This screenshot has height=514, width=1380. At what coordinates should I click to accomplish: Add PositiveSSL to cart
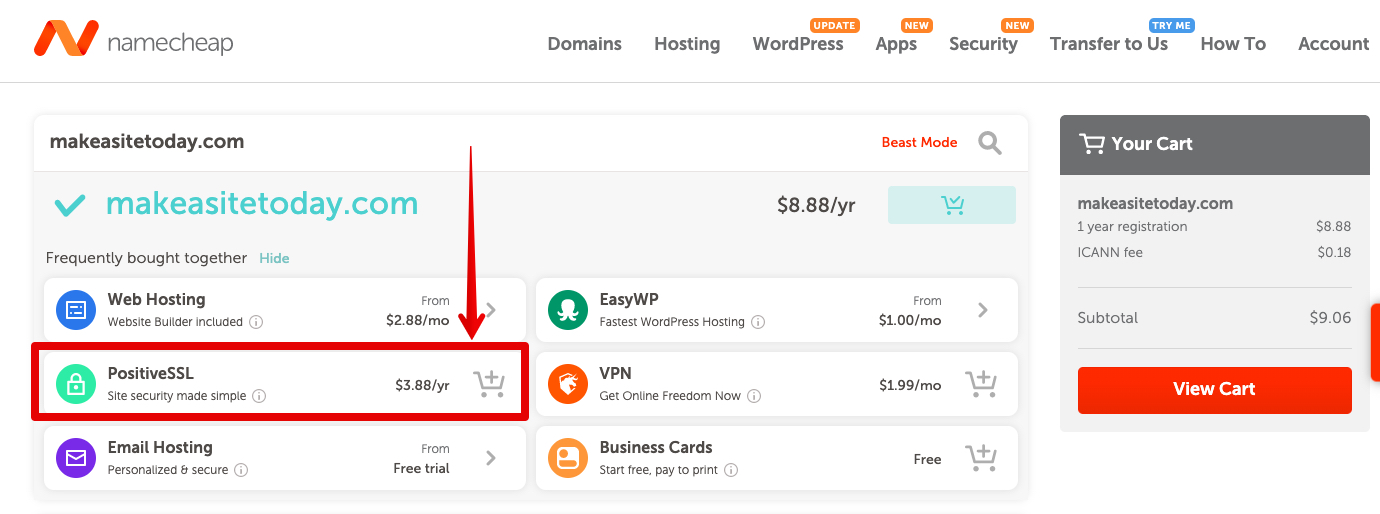click(489, 384)
